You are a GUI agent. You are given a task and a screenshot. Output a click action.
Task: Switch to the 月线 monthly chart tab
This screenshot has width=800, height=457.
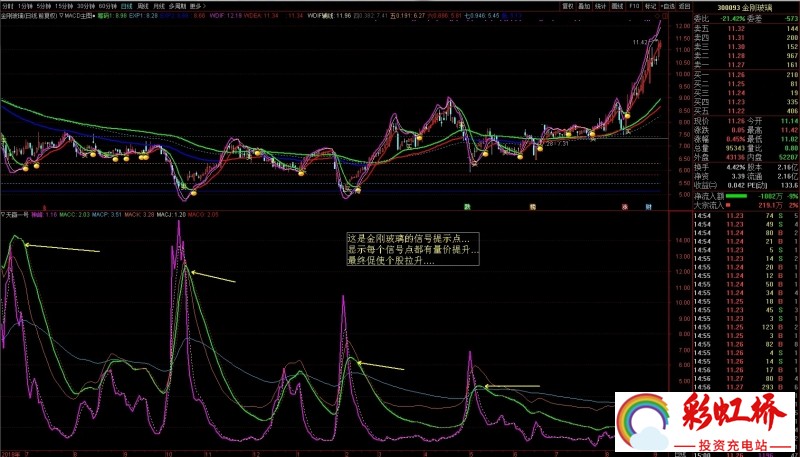(x=161, y=7)
